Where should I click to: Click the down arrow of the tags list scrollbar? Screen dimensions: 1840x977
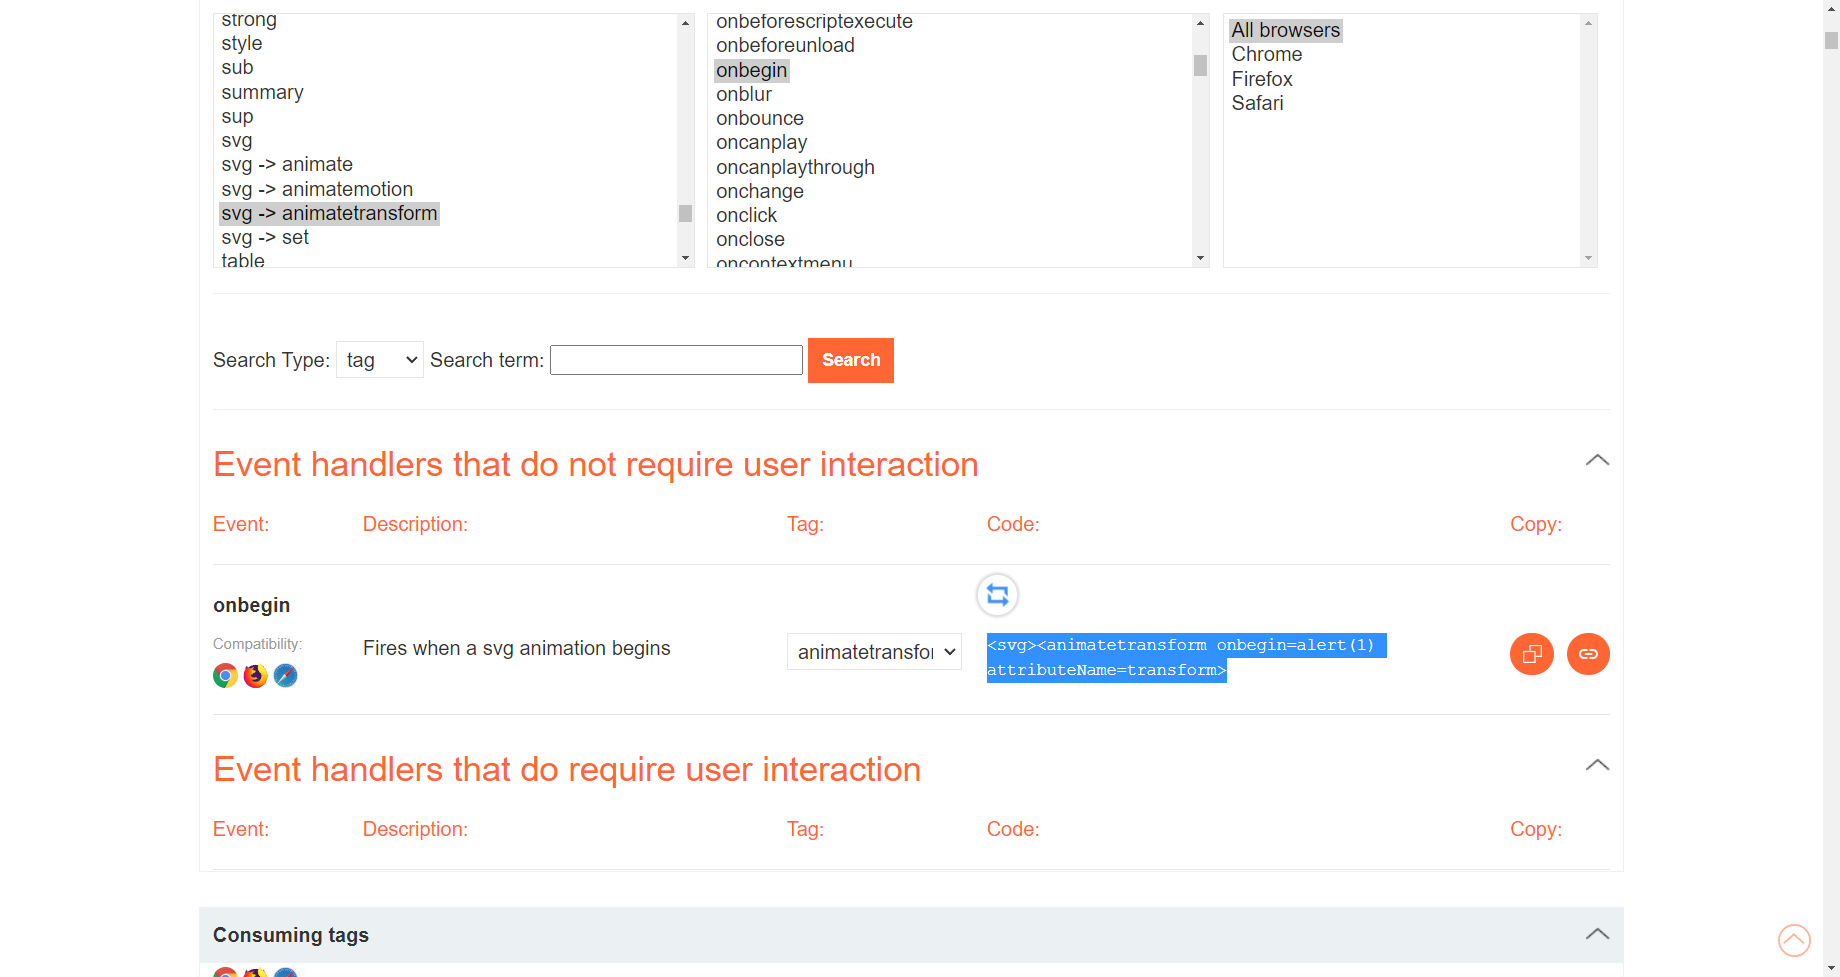tap(685, 258)
